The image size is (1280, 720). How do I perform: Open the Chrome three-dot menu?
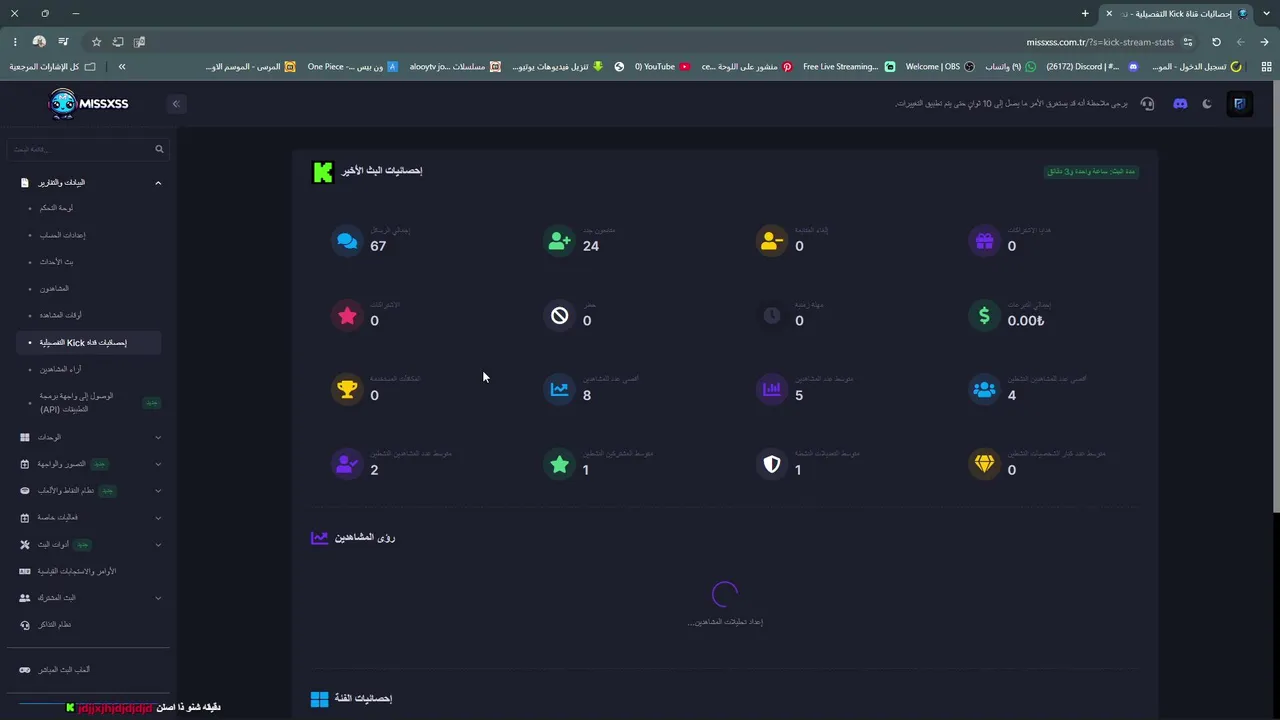coord(14,42)
